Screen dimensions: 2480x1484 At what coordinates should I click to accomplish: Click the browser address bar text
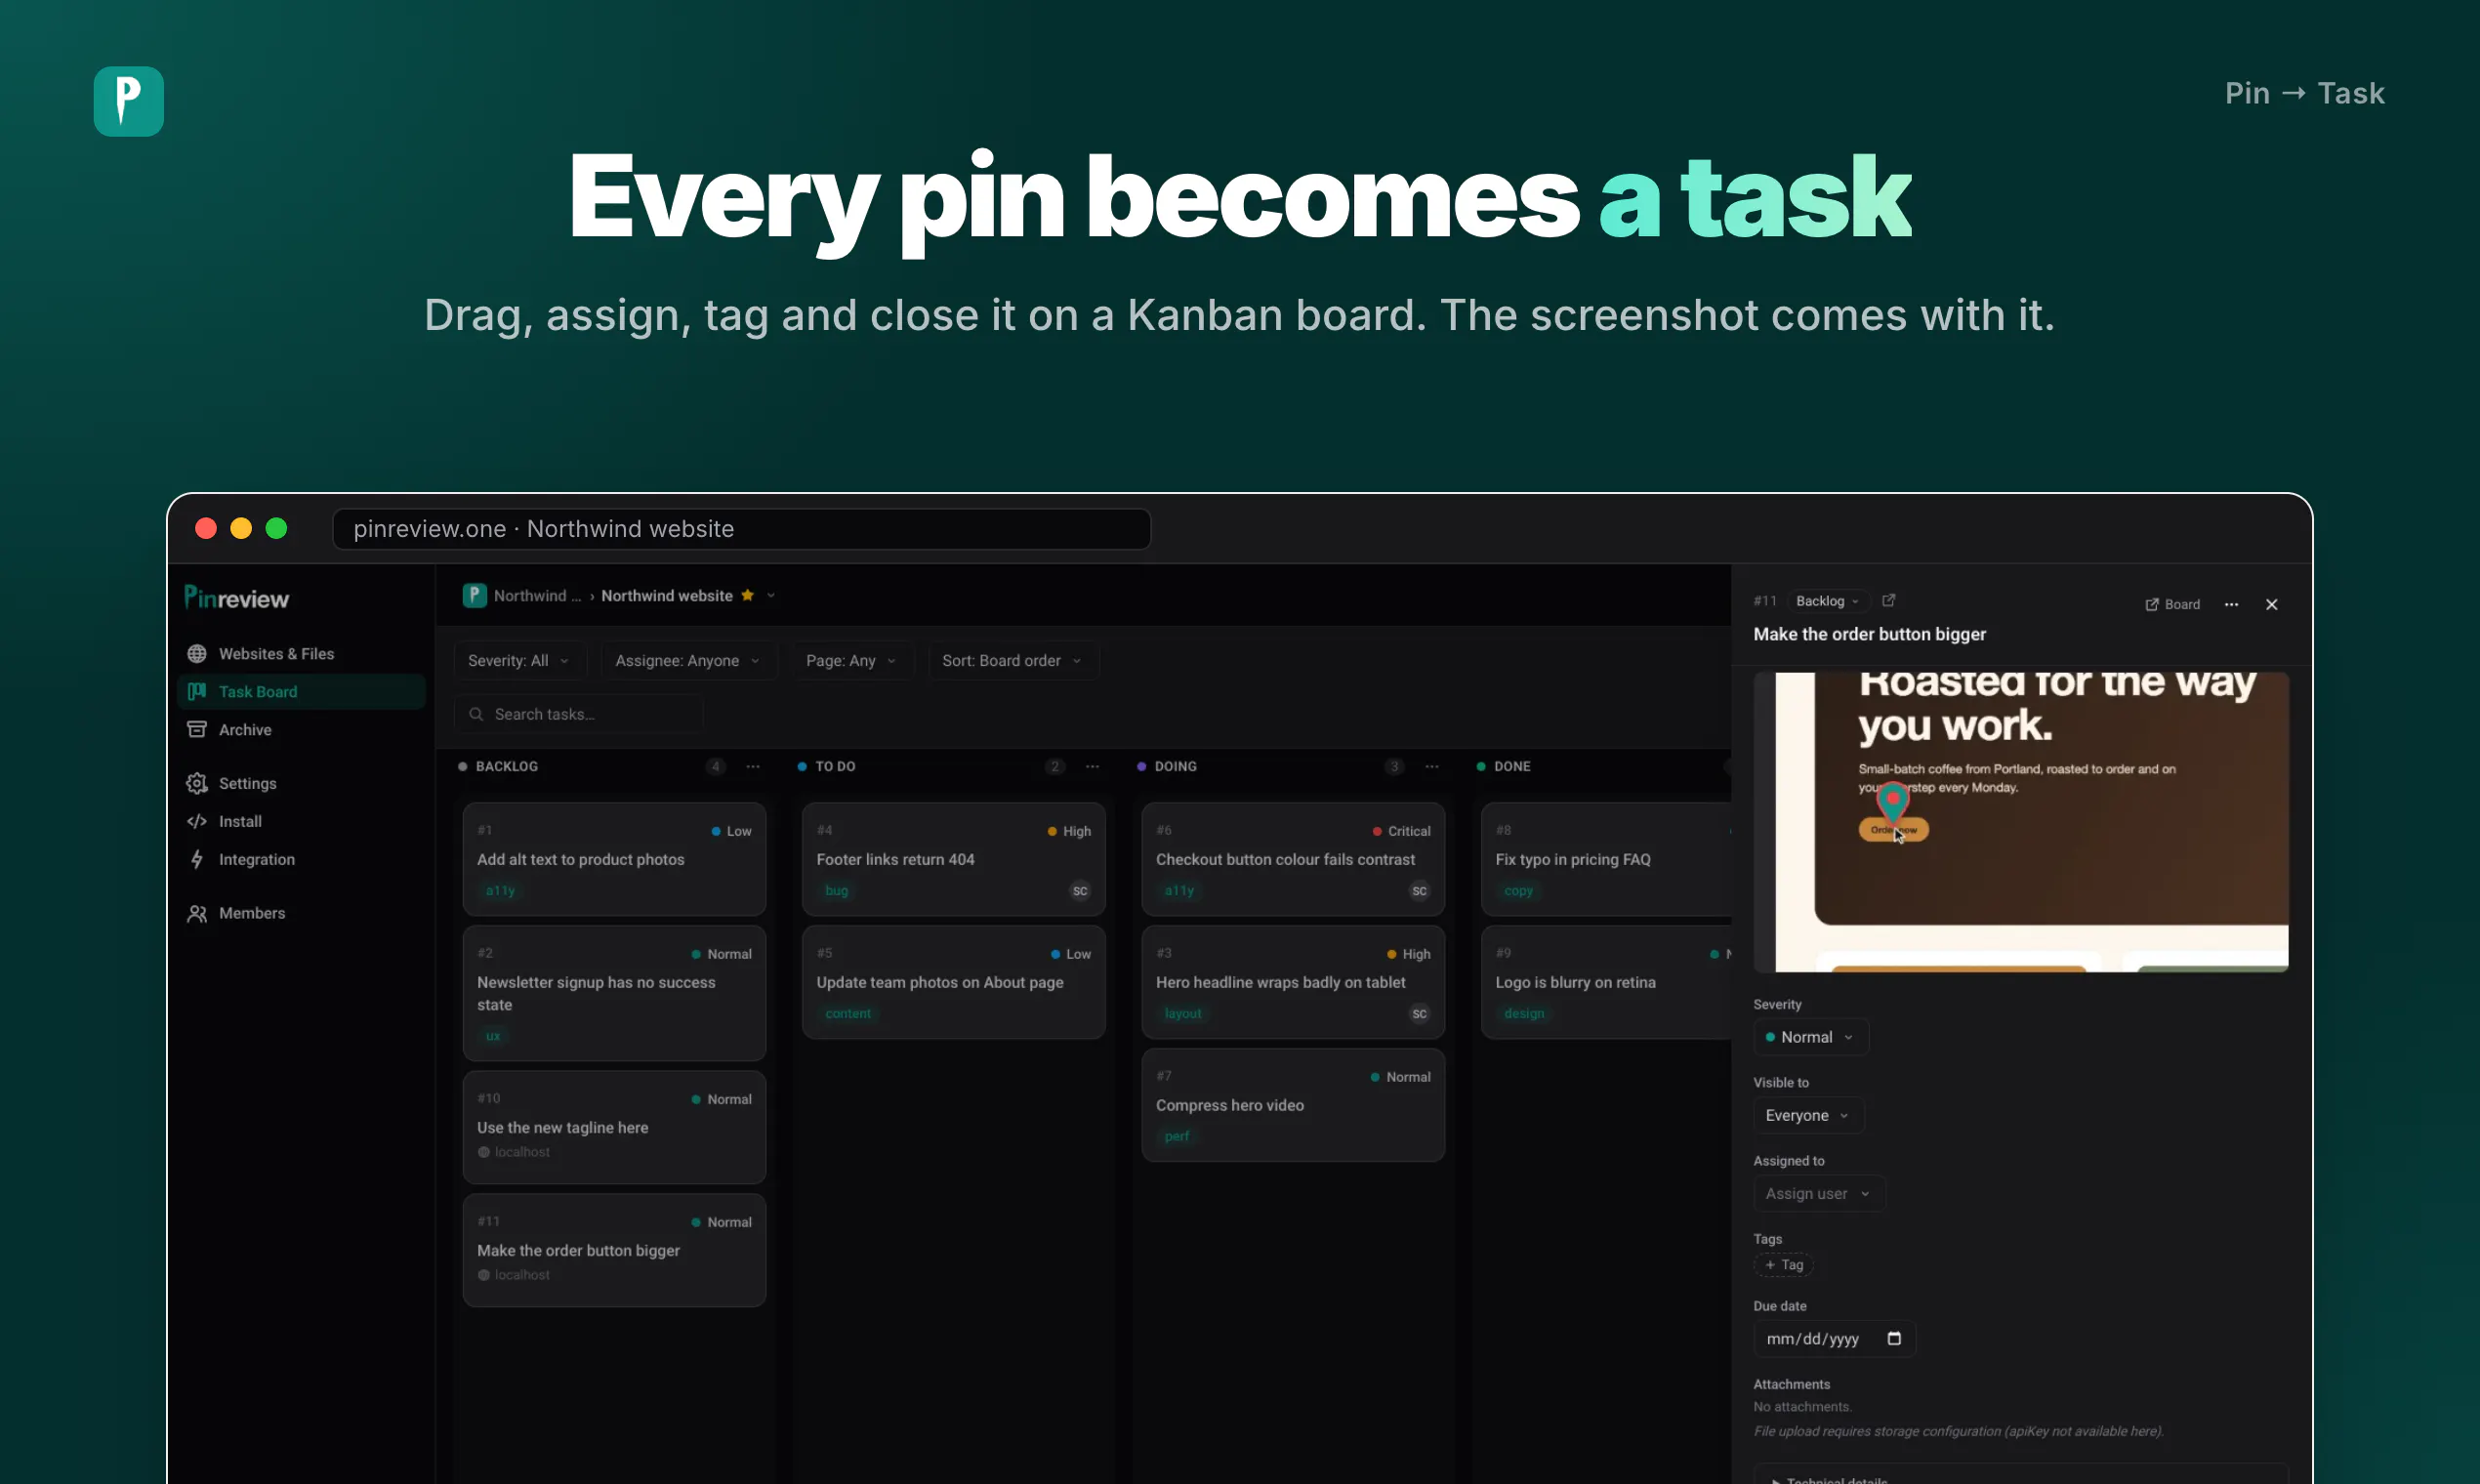click(543, 529)
